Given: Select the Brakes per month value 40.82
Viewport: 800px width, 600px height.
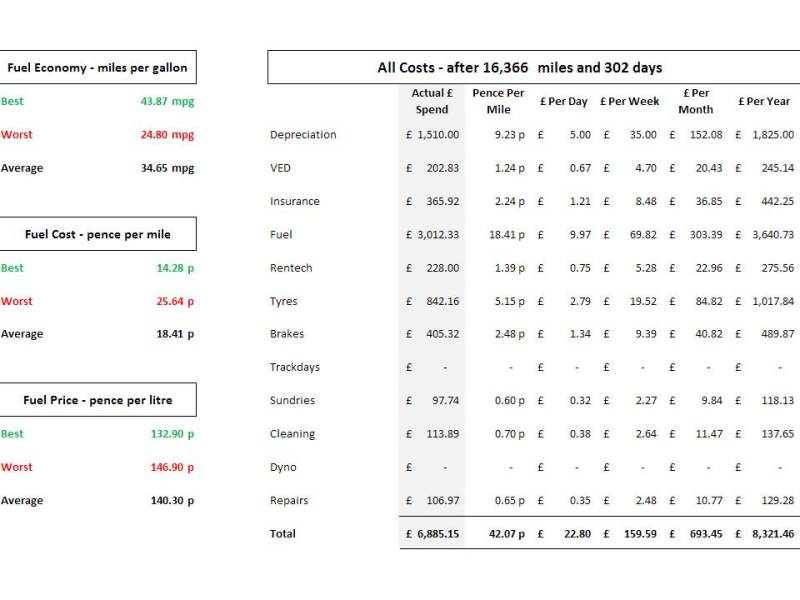Looking at the screenshot, I should (x=708, y=334).
